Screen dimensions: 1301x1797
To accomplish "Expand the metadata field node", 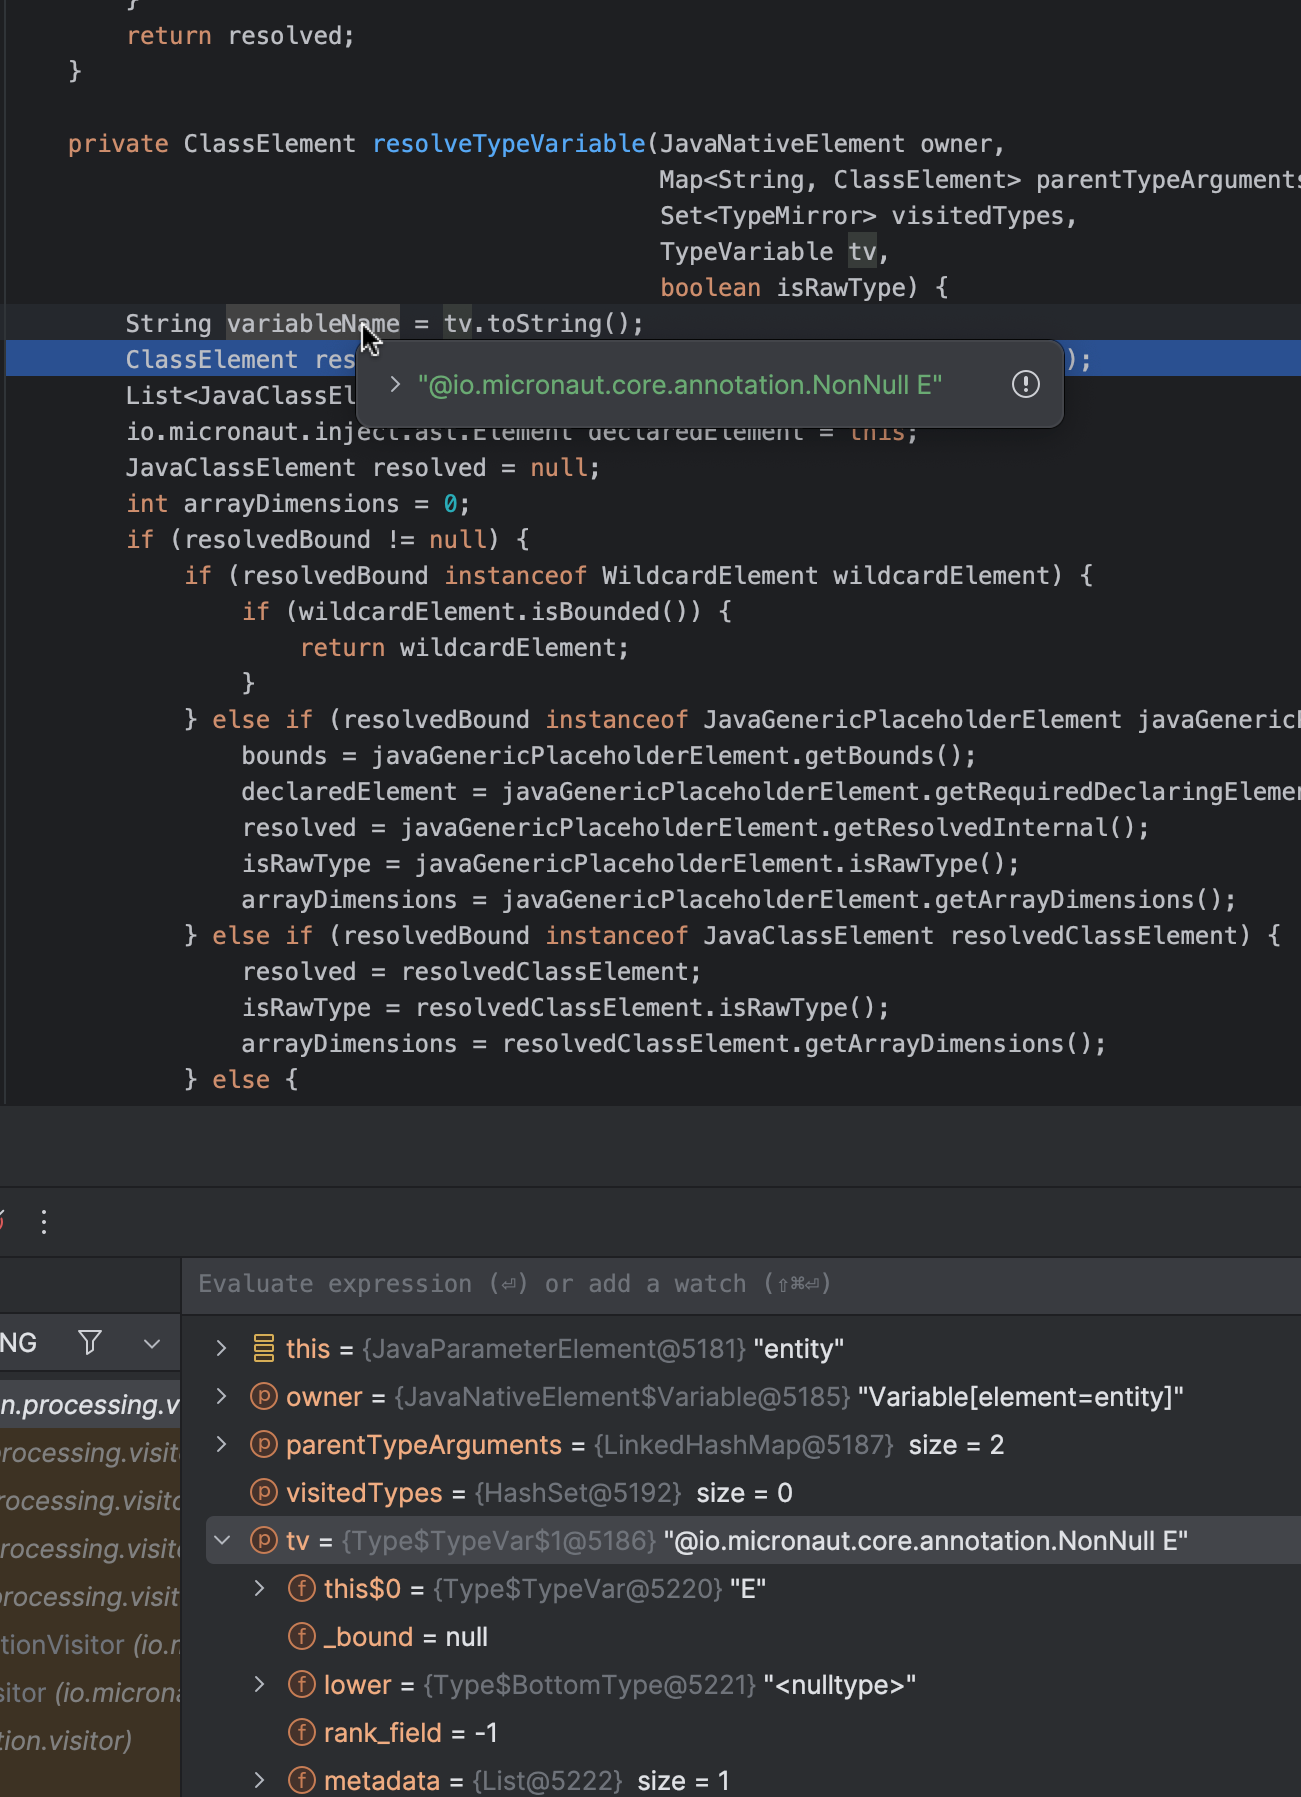I will tap(260, 1781).
